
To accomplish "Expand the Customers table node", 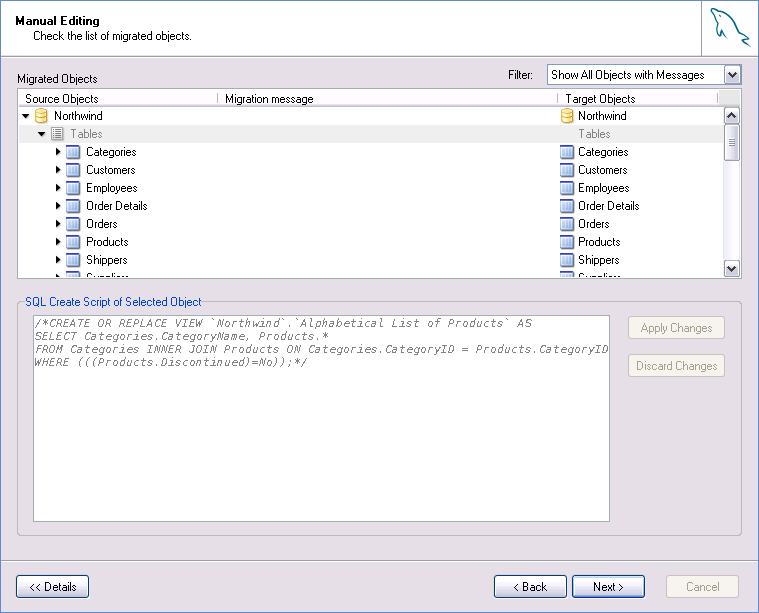I will (58, 169).
